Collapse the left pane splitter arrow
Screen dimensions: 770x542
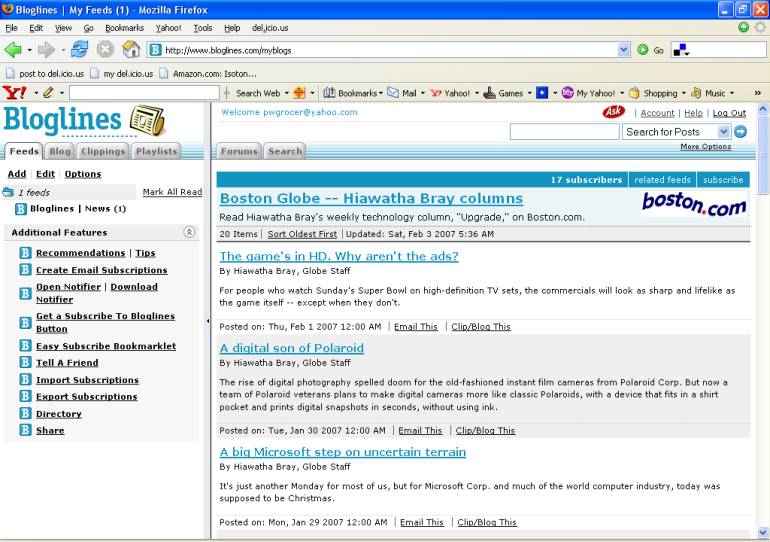[x=208, y=321]
